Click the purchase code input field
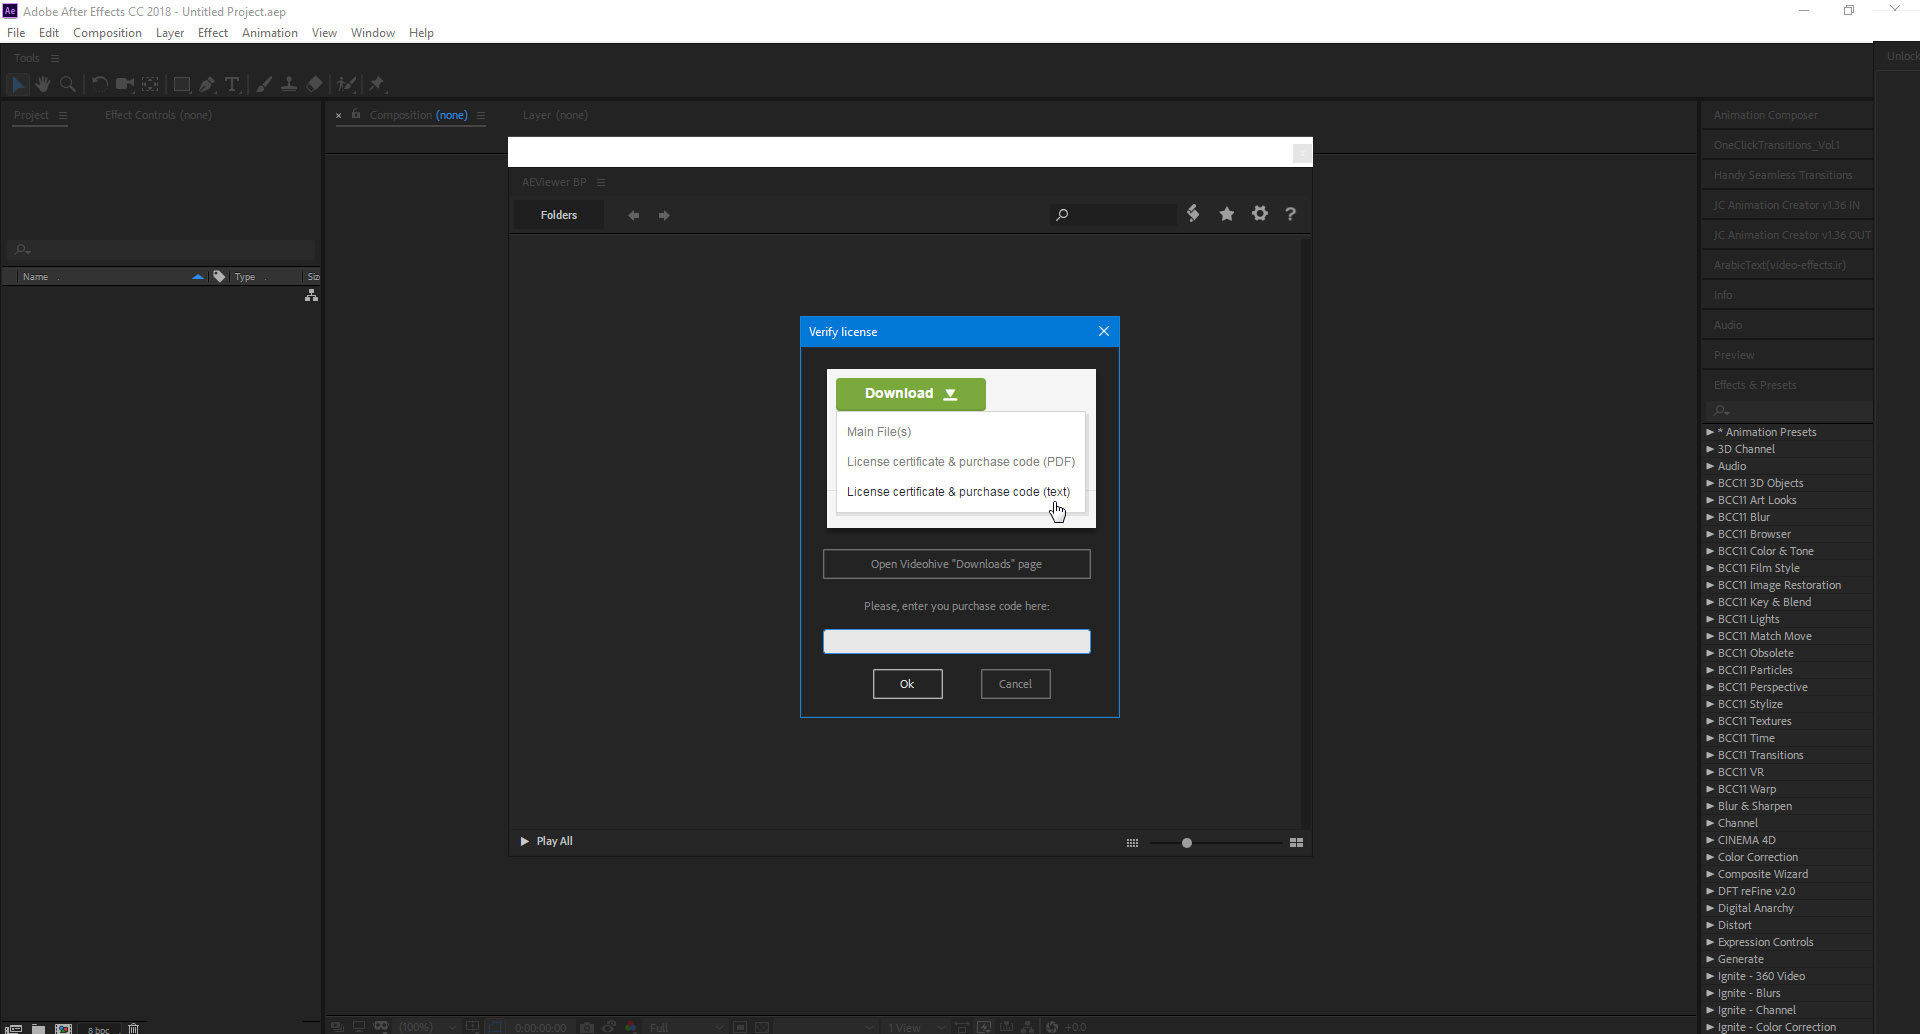This screenshot has height=1034, width=1920. pyautogui.click(x=956, y=642)
